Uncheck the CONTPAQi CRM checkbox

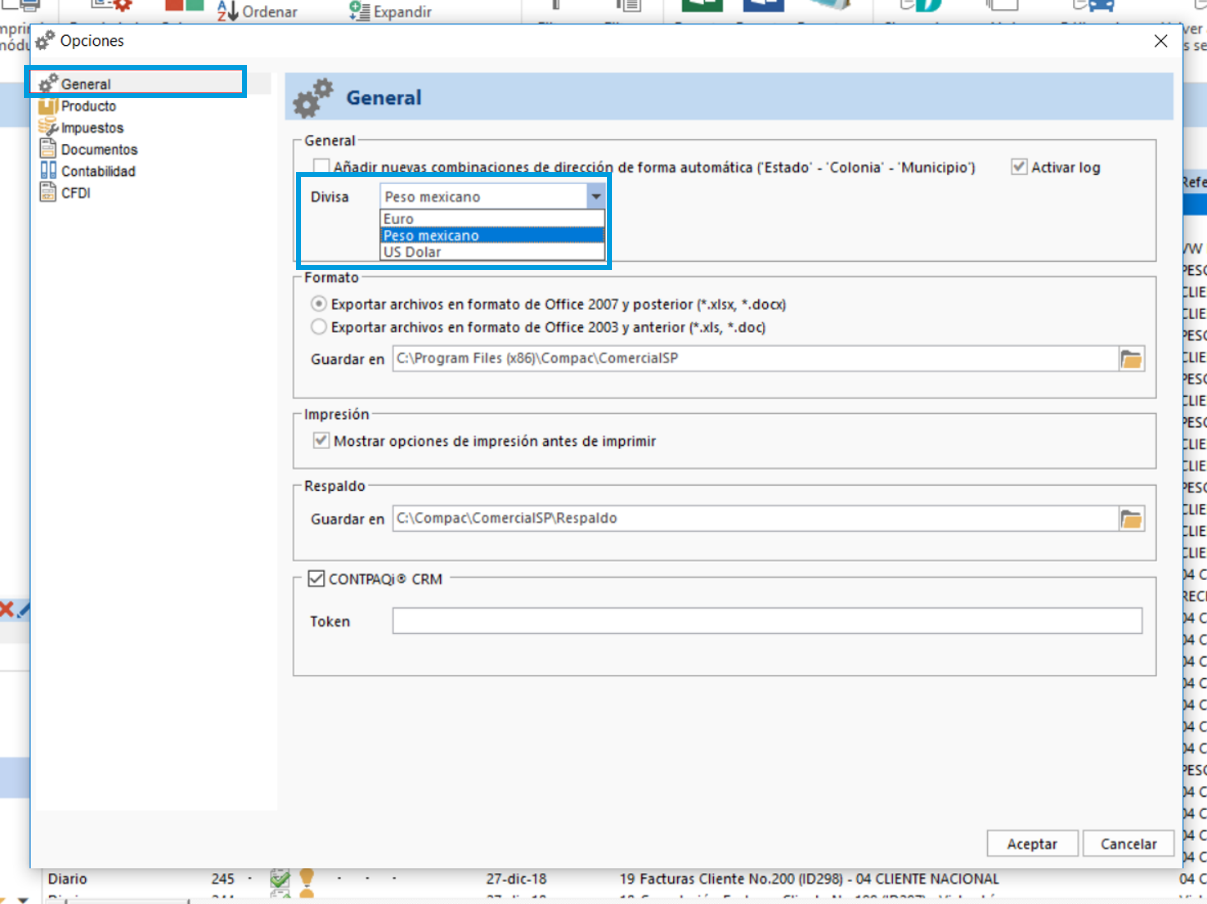coord(317,579)
